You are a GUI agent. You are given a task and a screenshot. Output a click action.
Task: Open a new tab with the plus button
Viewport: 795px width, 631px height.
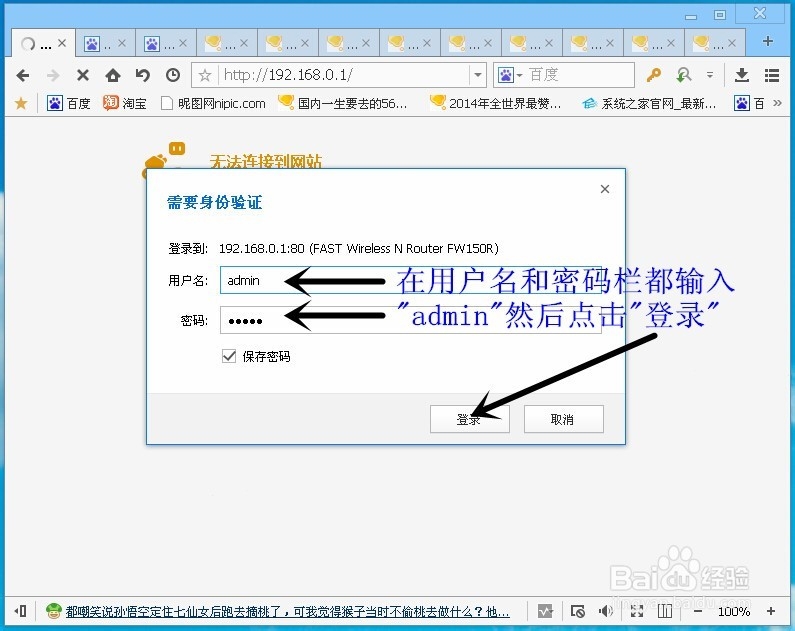(768, 41)
